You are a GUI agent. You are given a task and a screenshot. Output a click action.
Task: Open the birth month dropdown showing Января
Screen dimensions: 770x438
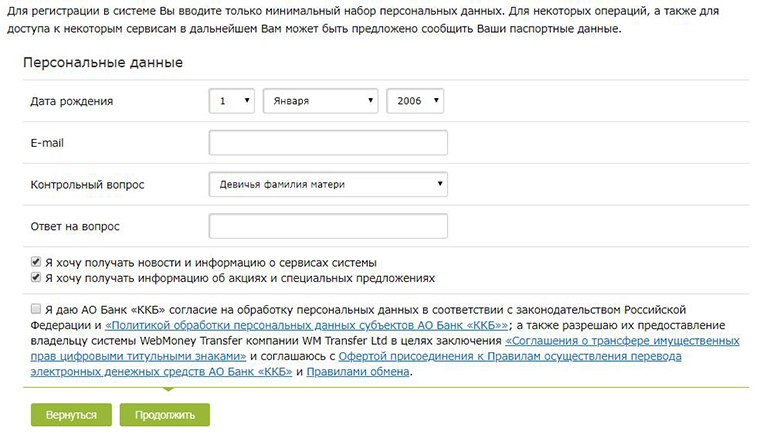(320, 101)
